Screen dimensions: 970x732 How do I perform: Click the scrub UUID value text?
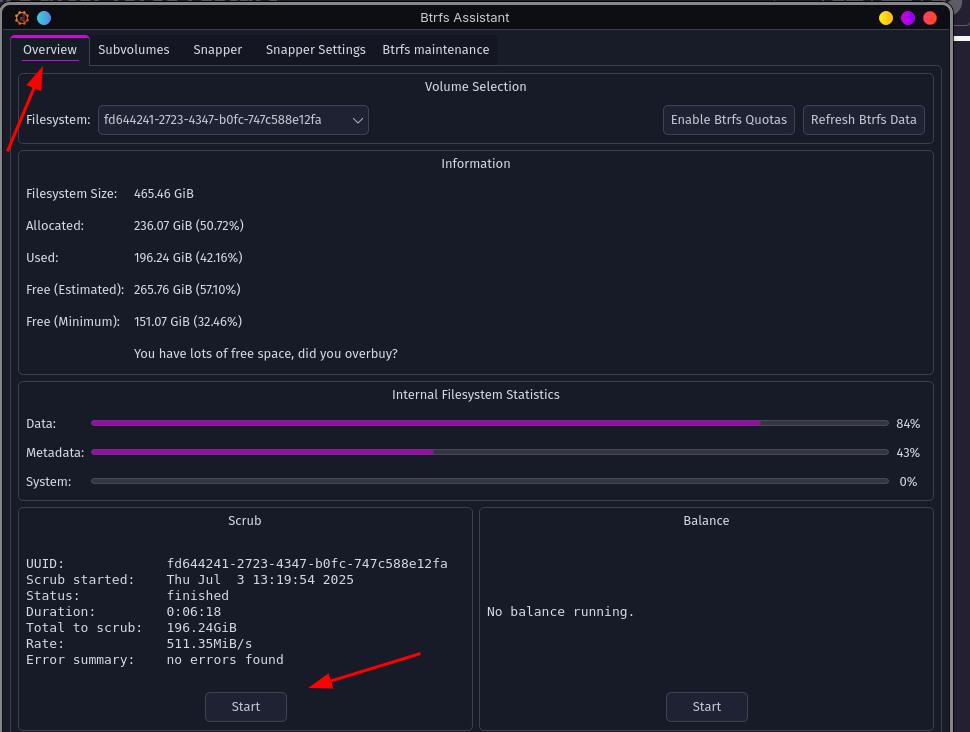click(307, 564)
